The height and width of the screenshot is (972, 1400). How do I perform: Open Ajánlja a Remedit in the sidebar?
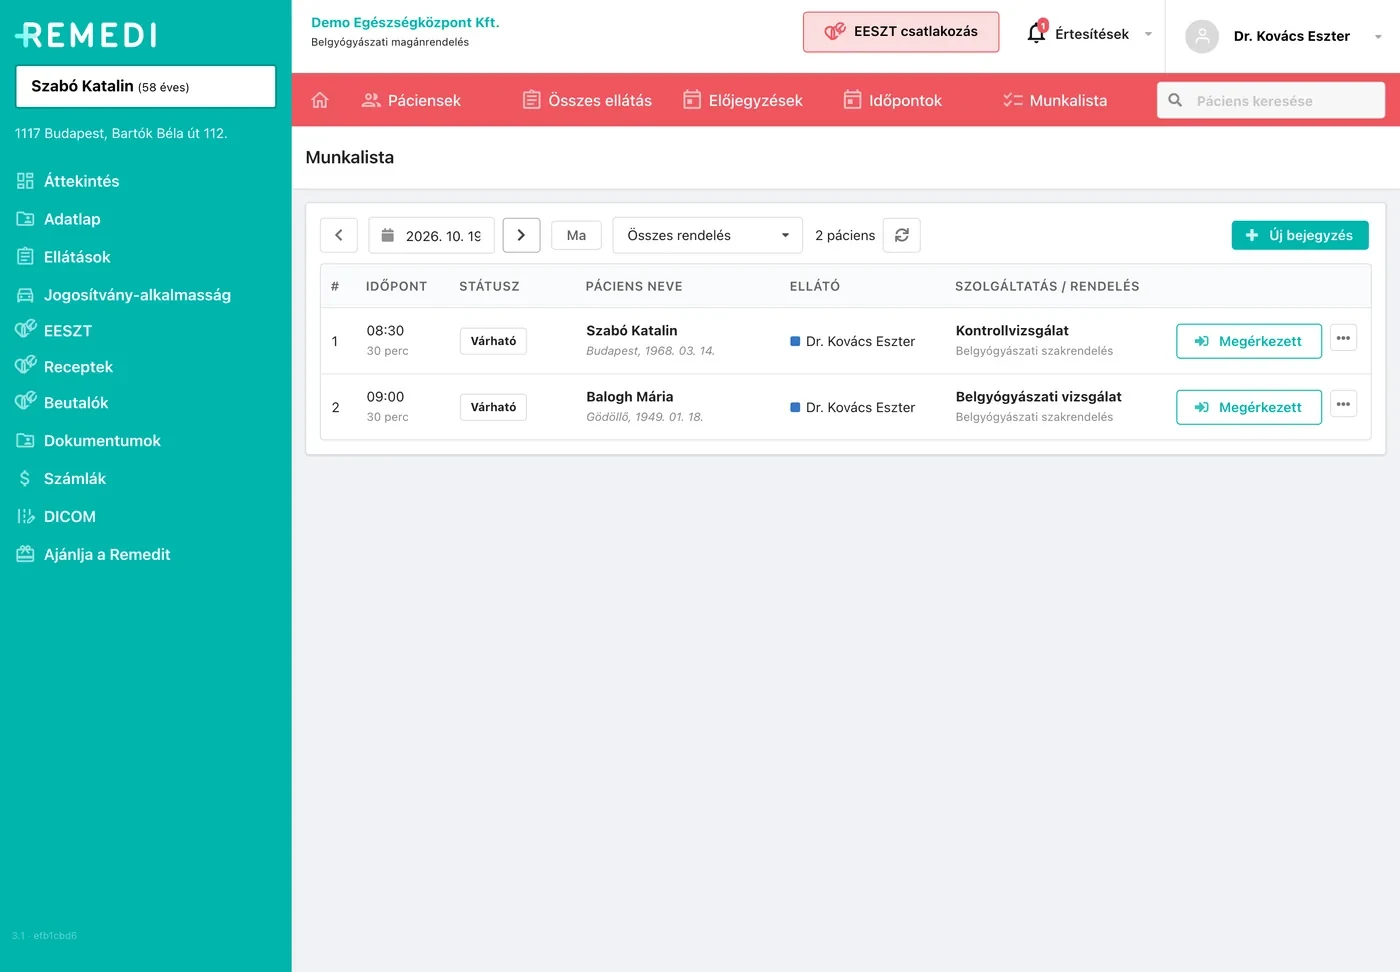click(x=93, y=555)
